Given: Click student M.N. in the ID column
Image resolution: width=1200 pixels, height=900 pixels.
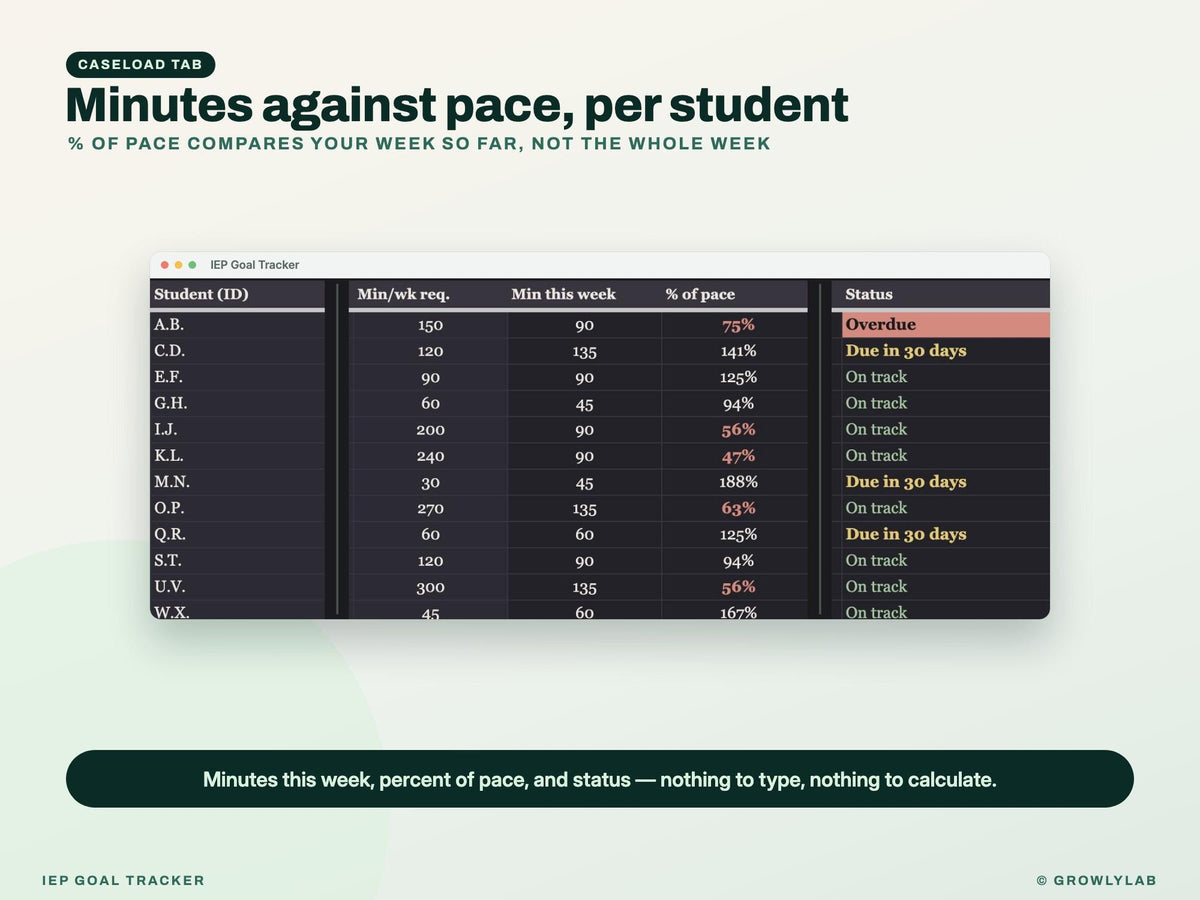Looking at the screenshot, I should [x=237, y=482].
